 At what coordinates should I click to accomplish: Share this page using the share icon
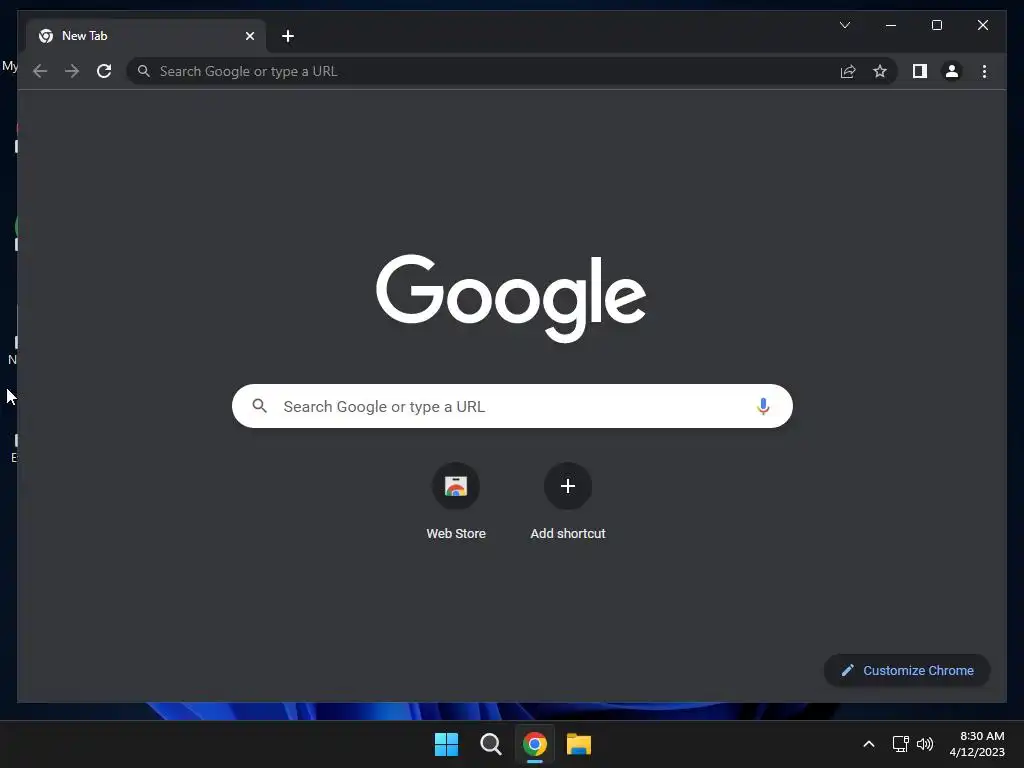coord(848,71)
